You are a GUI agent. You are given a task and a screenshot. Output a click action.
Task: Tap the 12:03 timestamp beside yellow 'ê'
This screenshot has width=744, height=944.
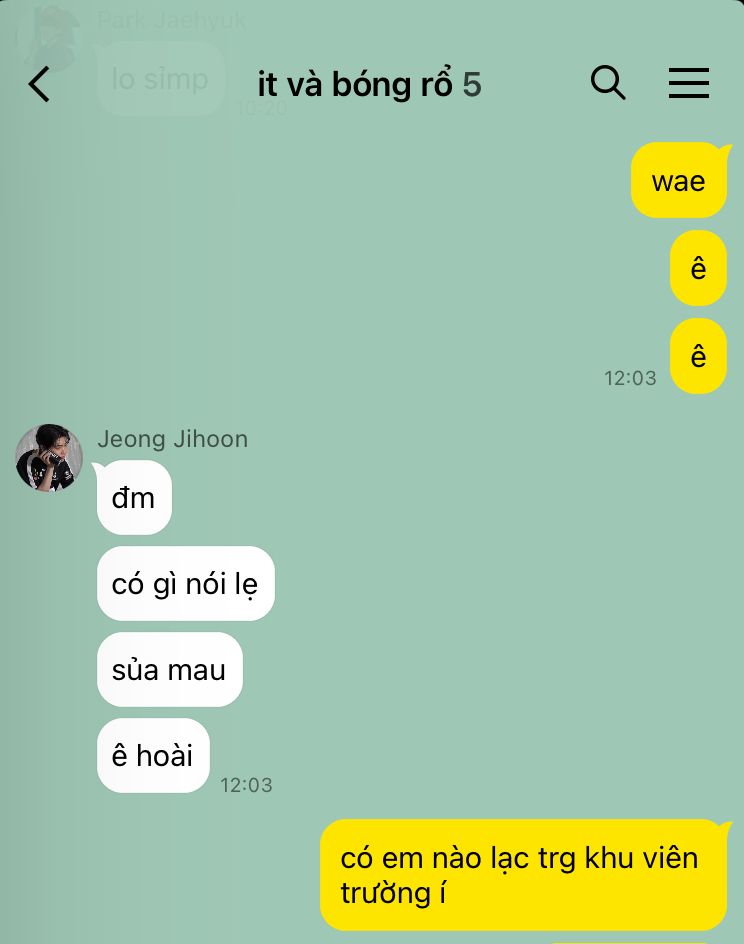coord(630,378)
